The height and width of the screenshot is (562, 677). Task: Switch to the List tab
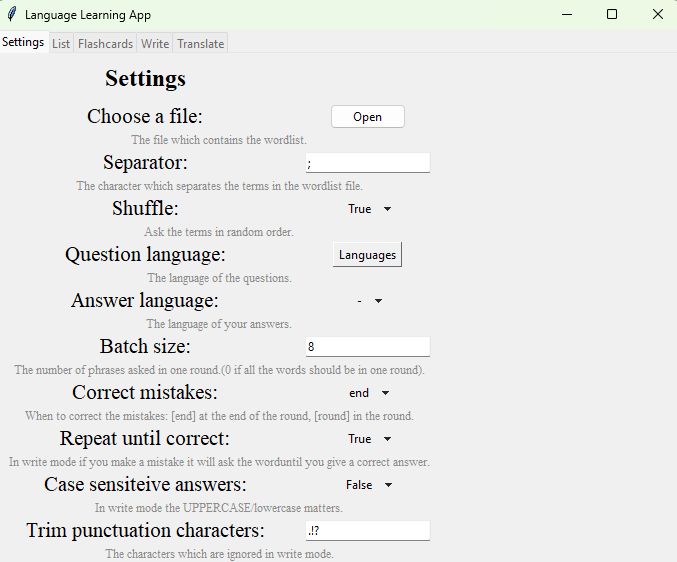61,44
